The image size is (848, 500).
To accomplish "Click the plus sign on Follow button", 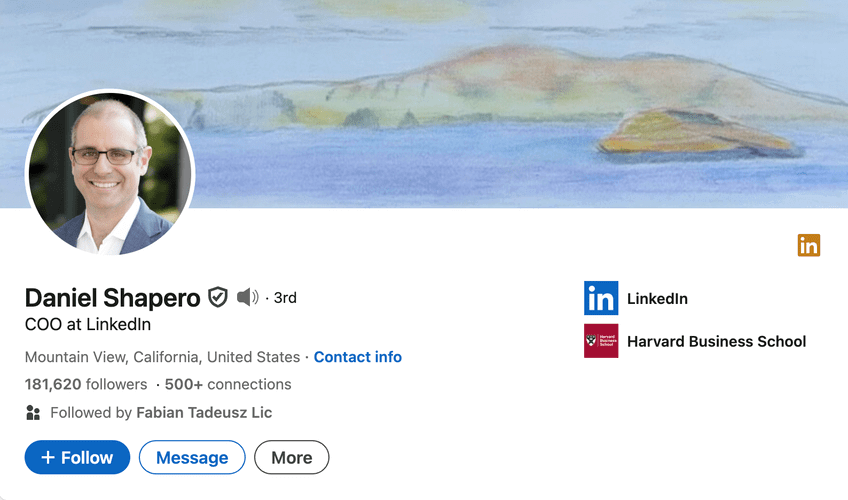I will pyautogui.click(x=48, y=457).
